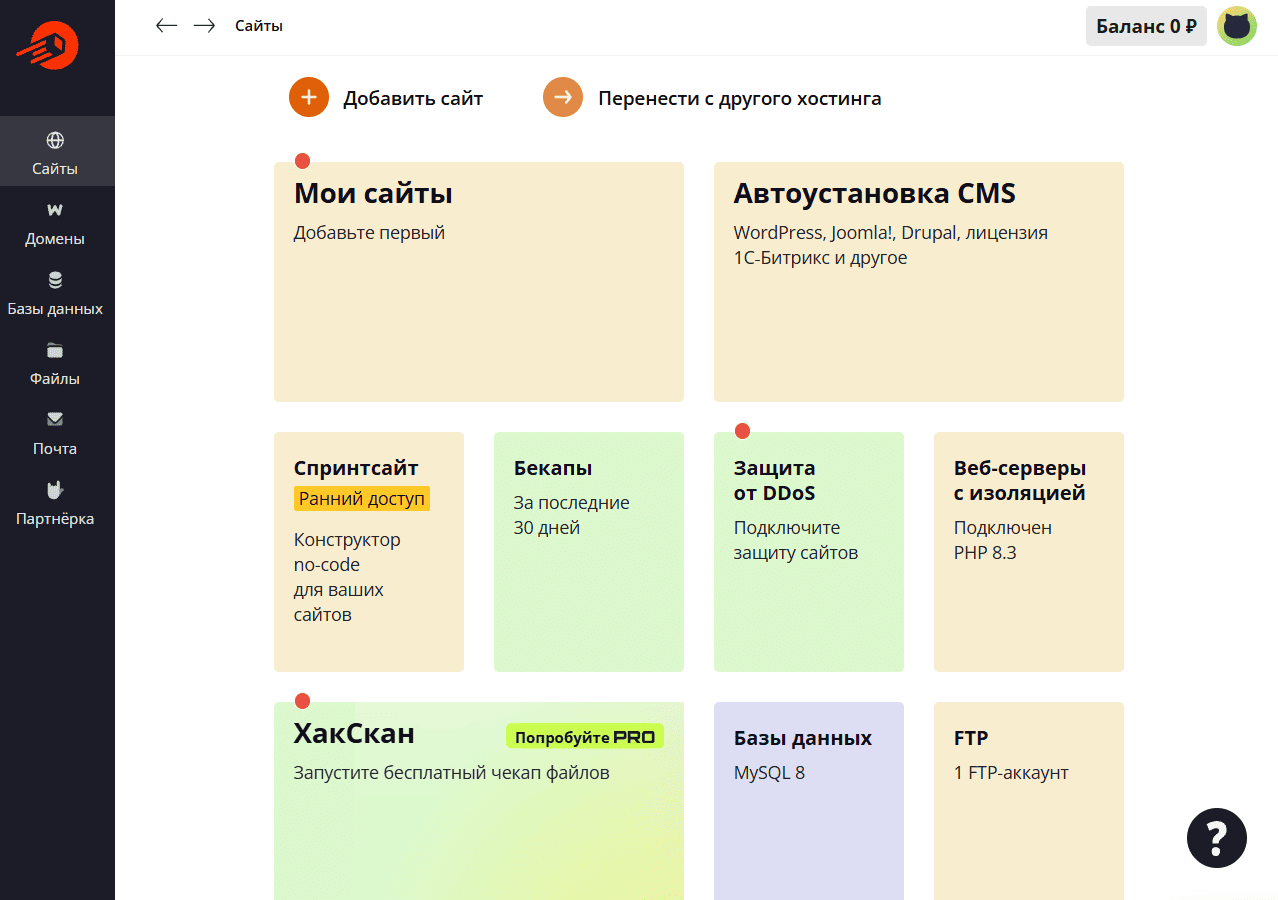Open the Файлы folder icon
The image size is (1278, 900).
click(55, 350)
